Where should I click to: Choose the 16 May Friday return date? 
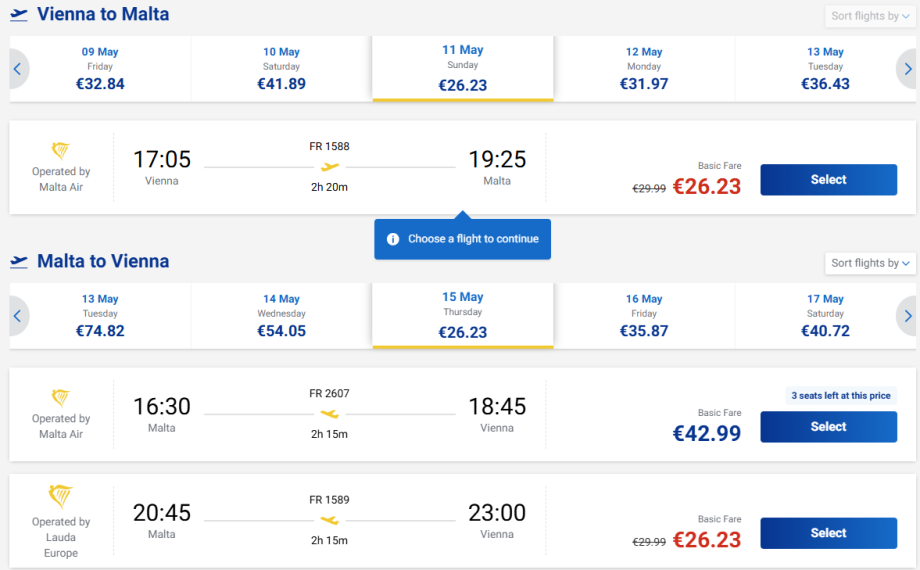[x=644, y=315]
